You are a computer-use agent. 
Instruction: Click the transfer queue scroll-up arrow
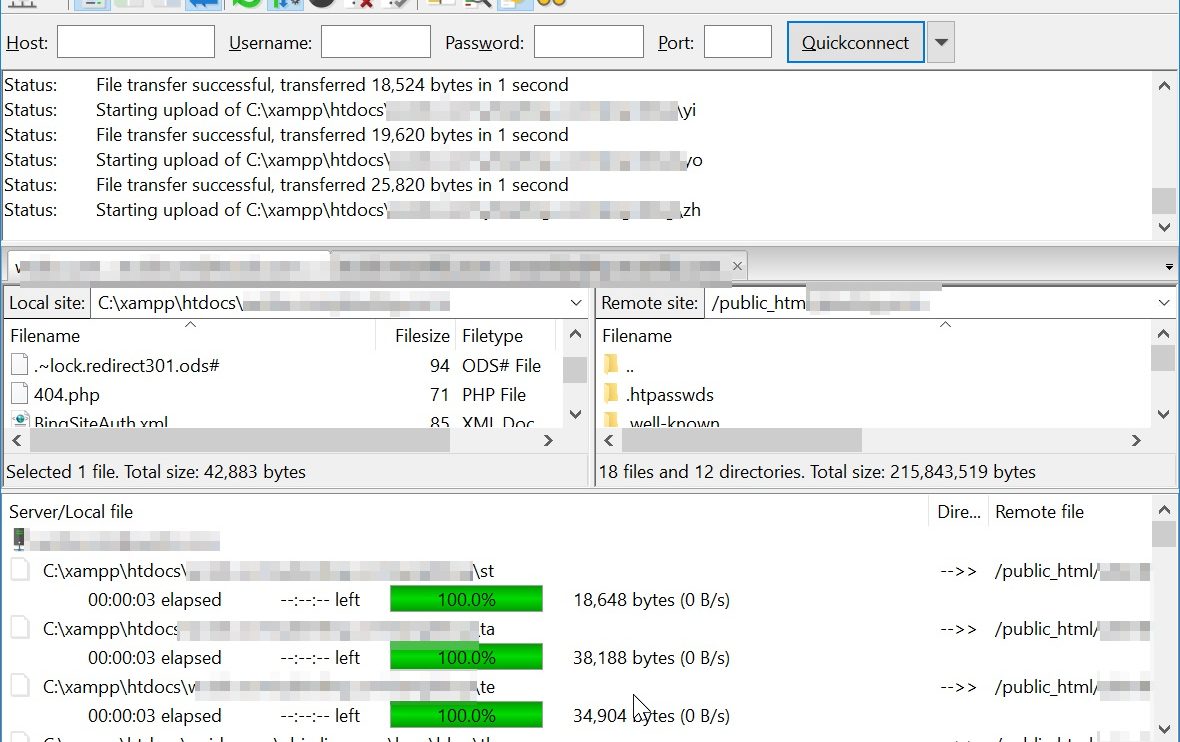(x=1164, y=509)
